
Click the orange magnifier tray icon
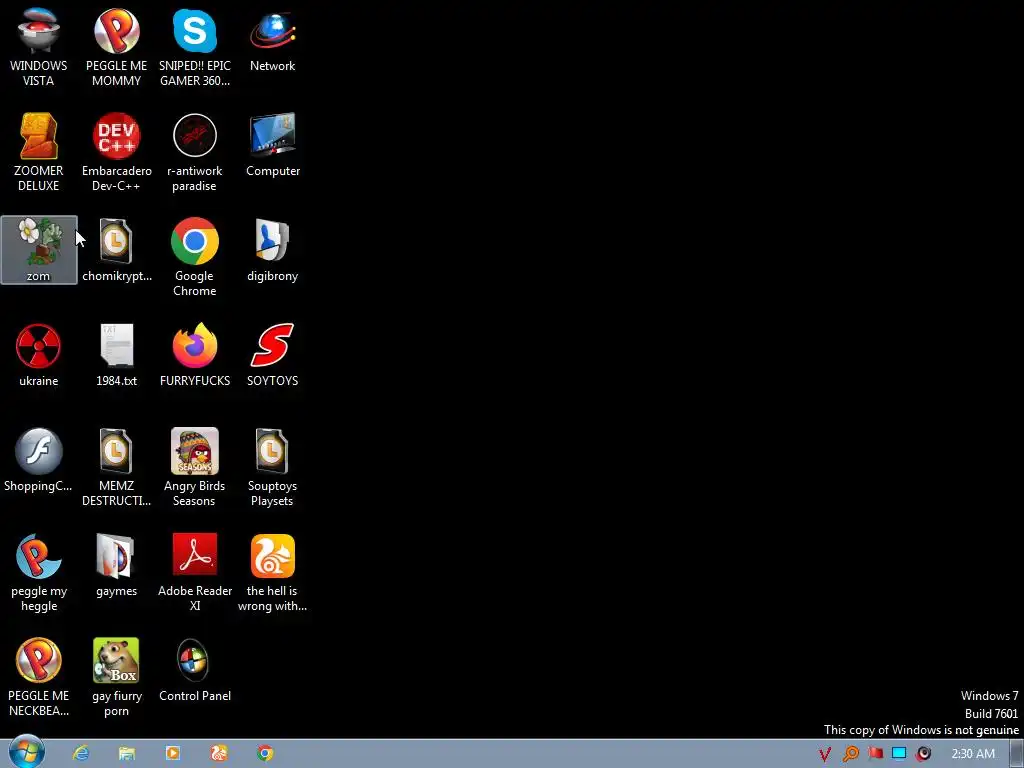click(x=850, y=754)
